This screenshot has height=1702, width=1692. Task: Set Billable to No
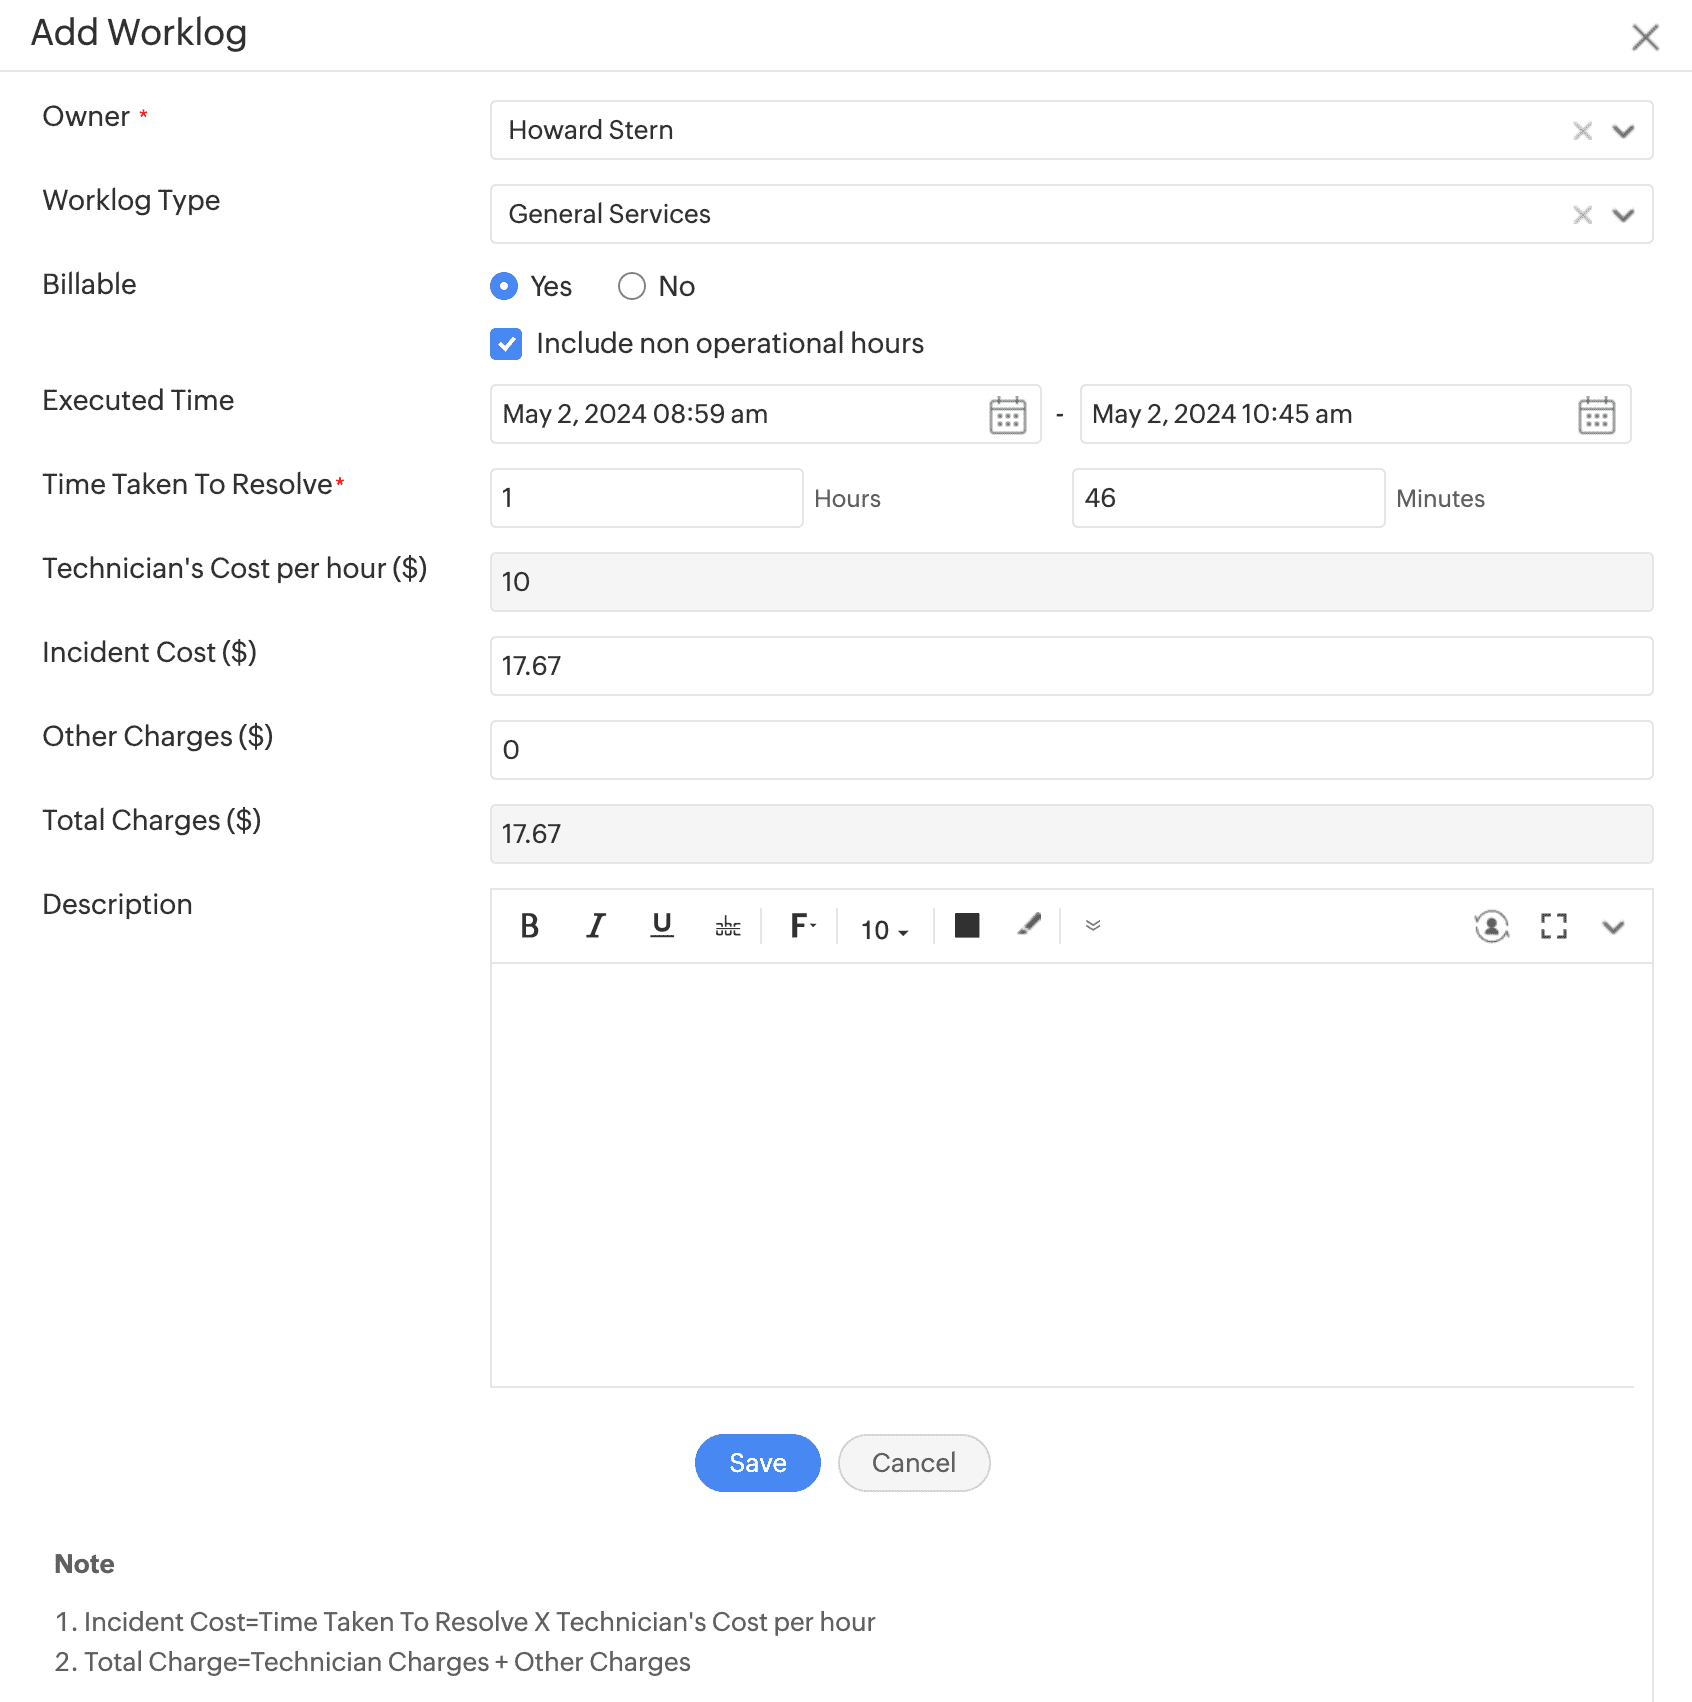[x=632, y=287]
